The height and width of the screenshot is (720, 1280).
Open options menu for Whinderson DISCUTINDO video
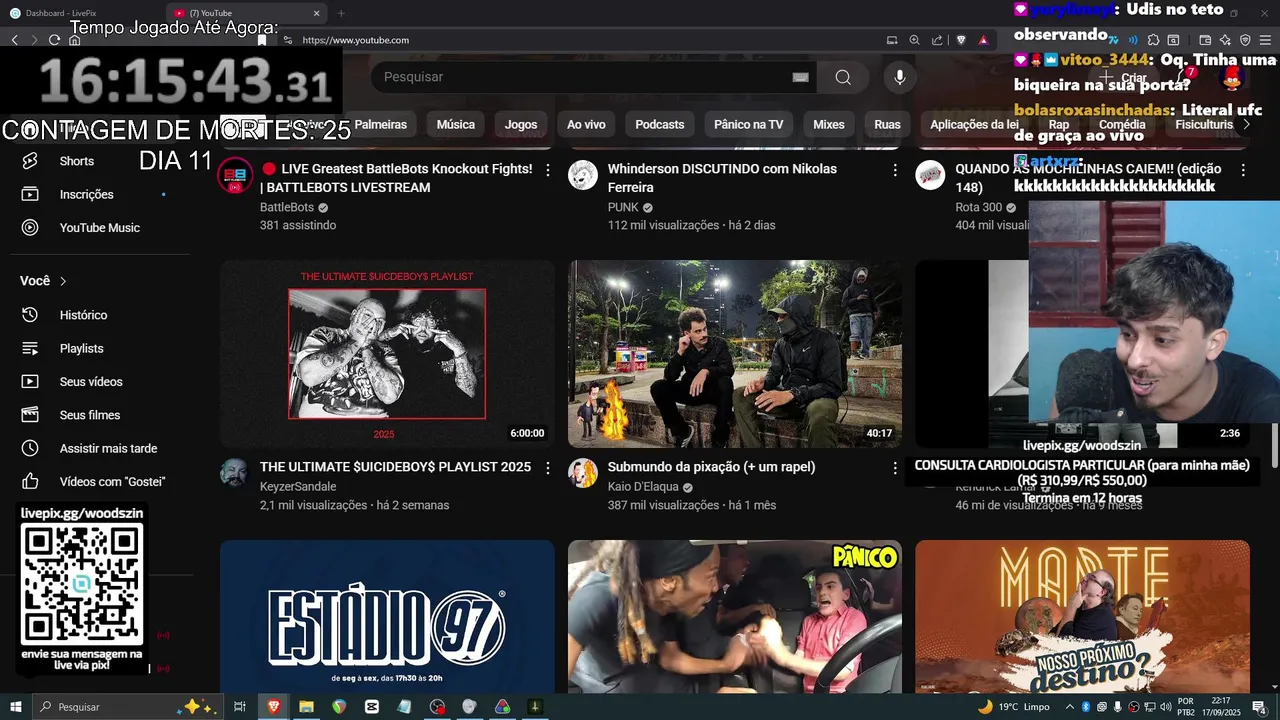tap(895, 170)
